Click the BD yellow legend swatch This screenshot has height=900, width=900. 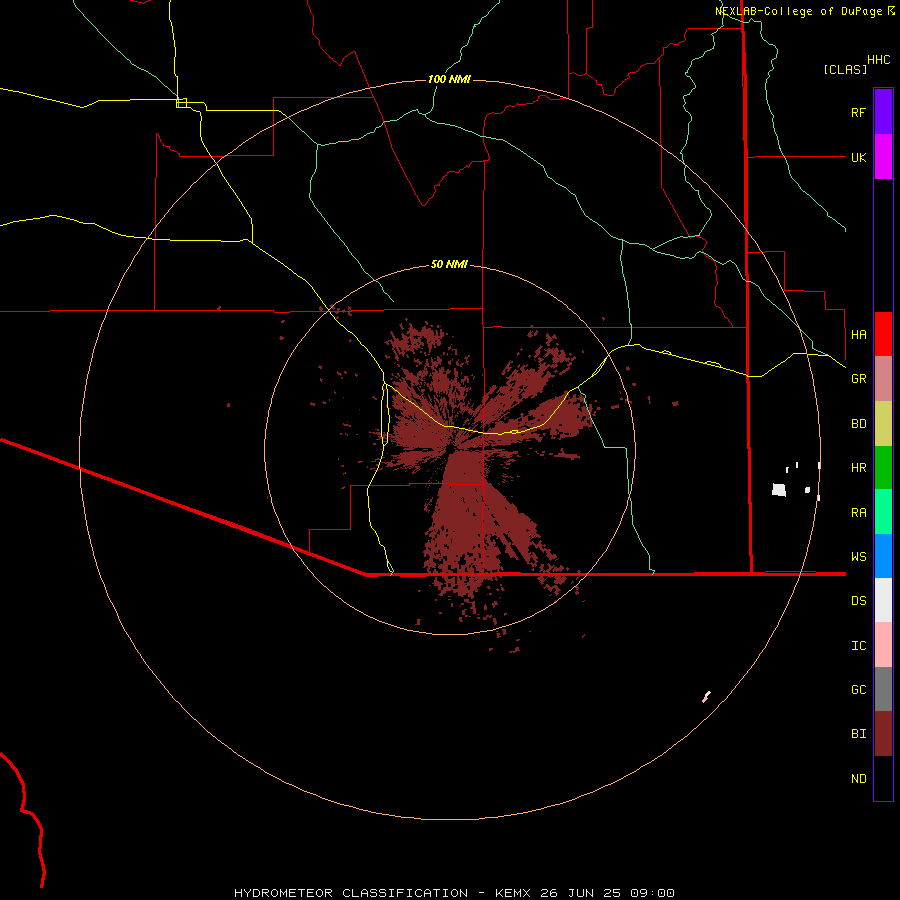[x=883, y=424]
